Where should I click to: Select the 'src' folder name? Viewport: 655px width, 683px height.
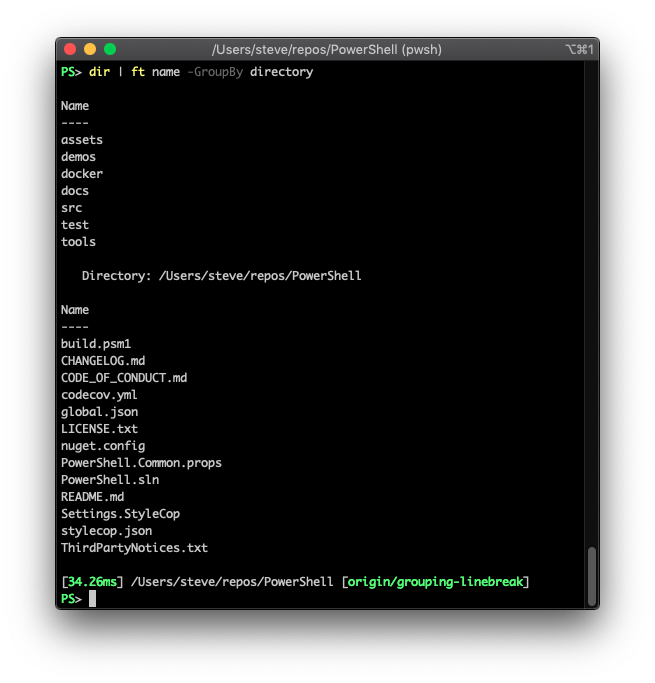(x=71, y=208)
